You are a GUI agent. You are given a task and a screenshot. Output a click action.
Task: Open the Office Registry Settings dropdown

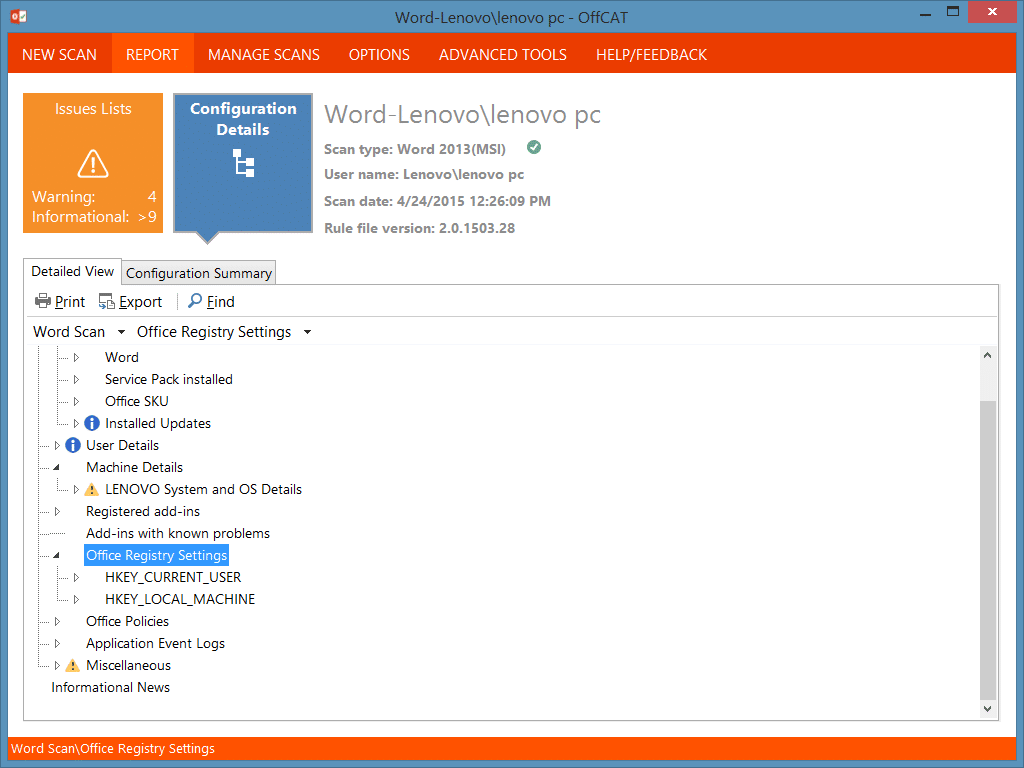[x=307, y=331]
